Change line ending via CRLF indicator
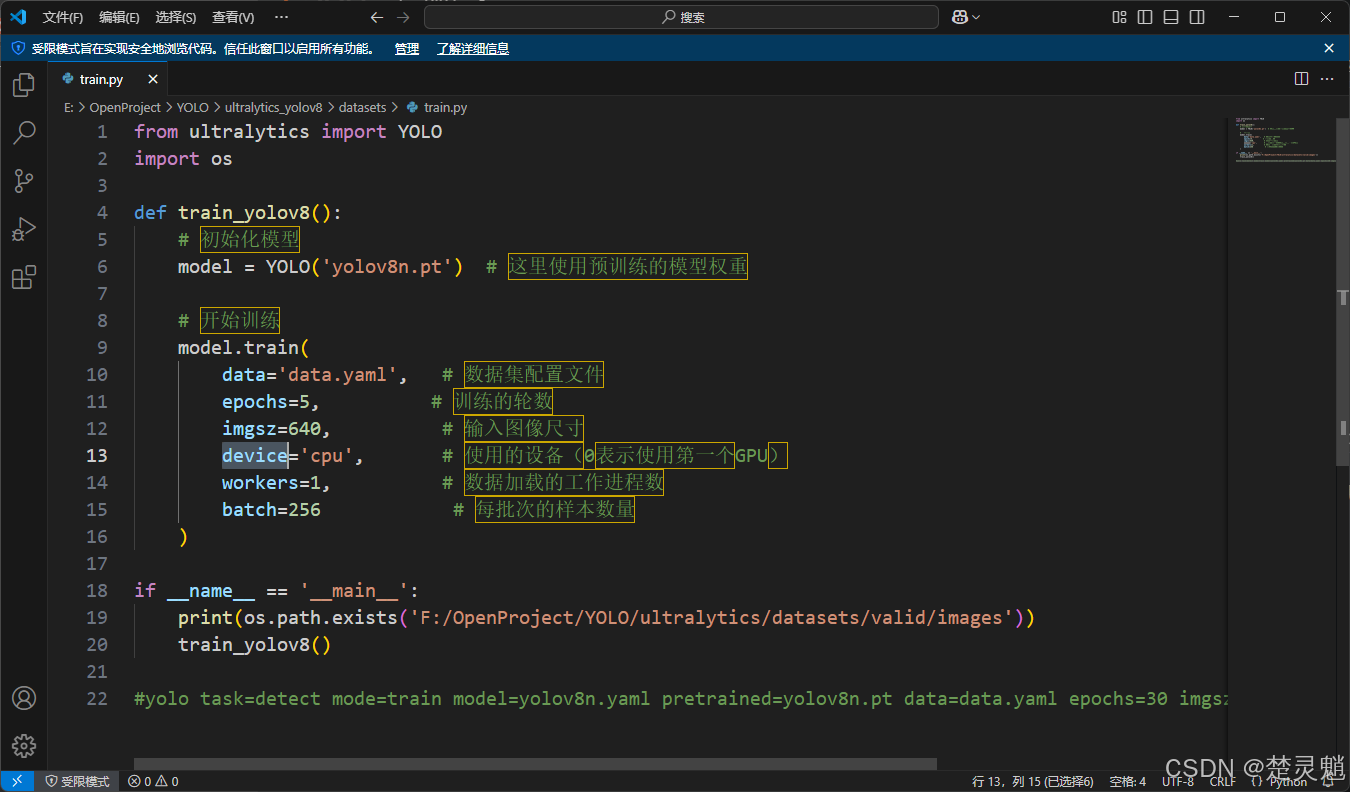 [1222, 781]
